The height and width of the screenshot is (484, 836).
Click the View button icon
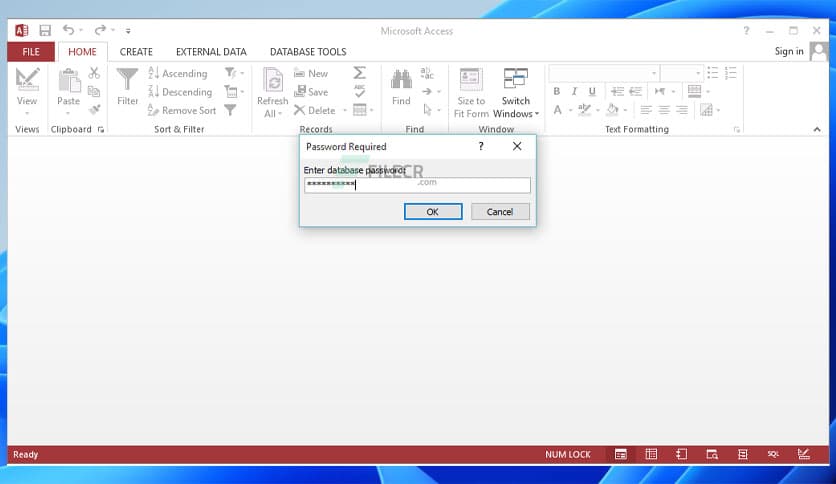pyautogui.click(x=27, y=79)
